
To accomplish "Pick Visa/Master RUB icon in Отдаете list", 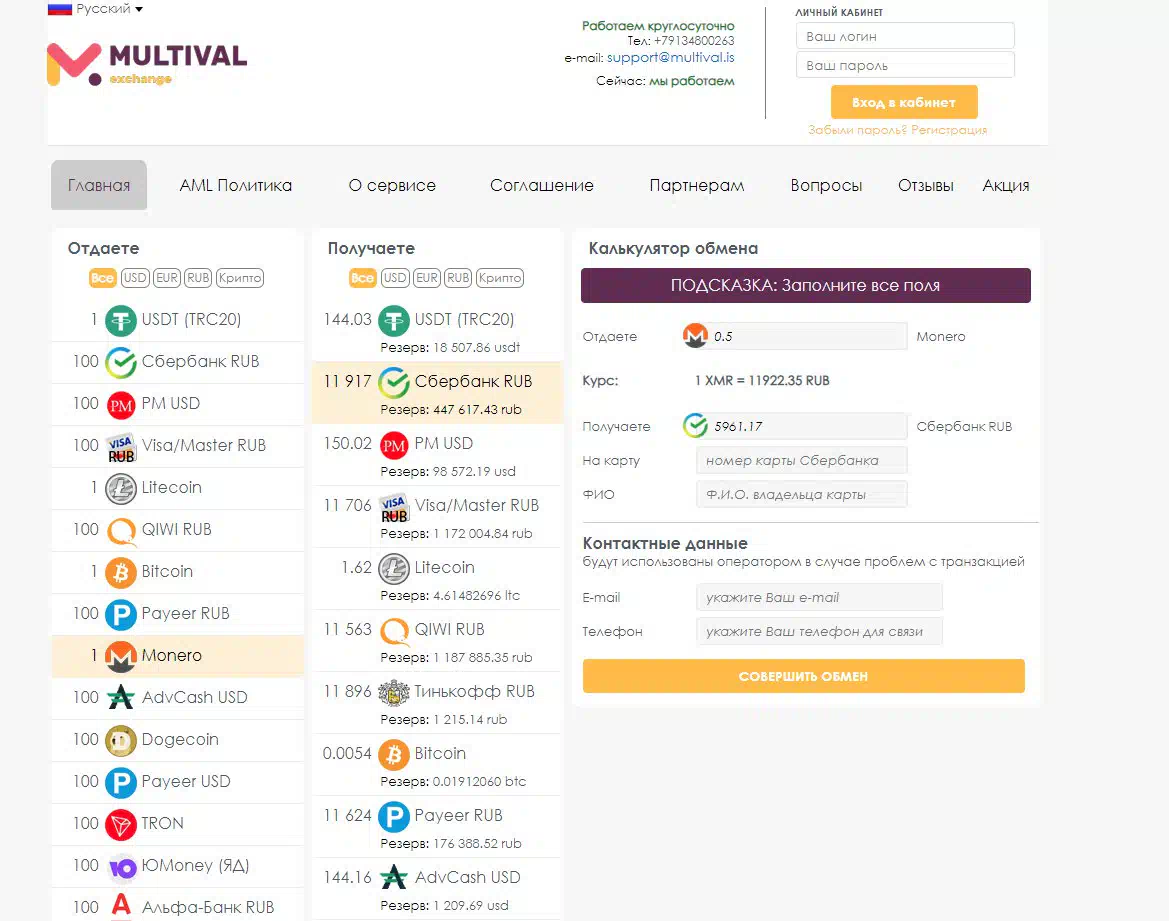I will [120, 447].
